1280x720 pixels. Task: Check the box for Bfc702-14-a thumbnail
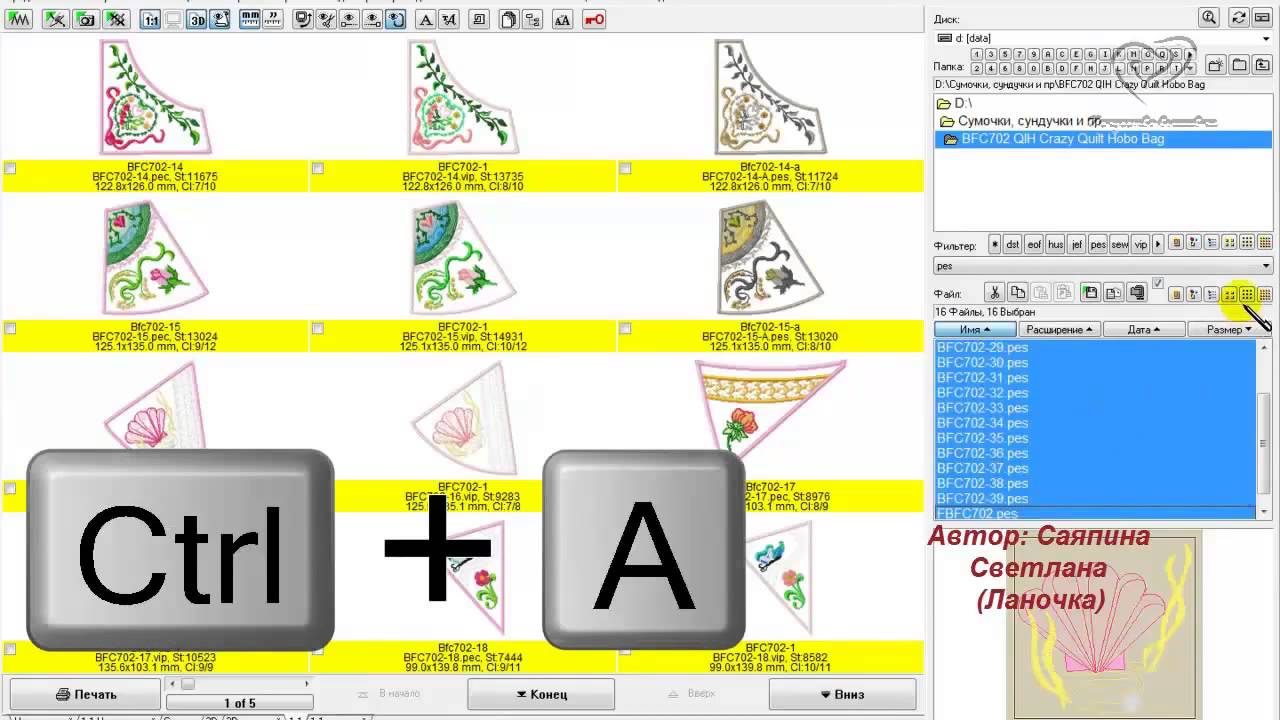coord(625,168)
